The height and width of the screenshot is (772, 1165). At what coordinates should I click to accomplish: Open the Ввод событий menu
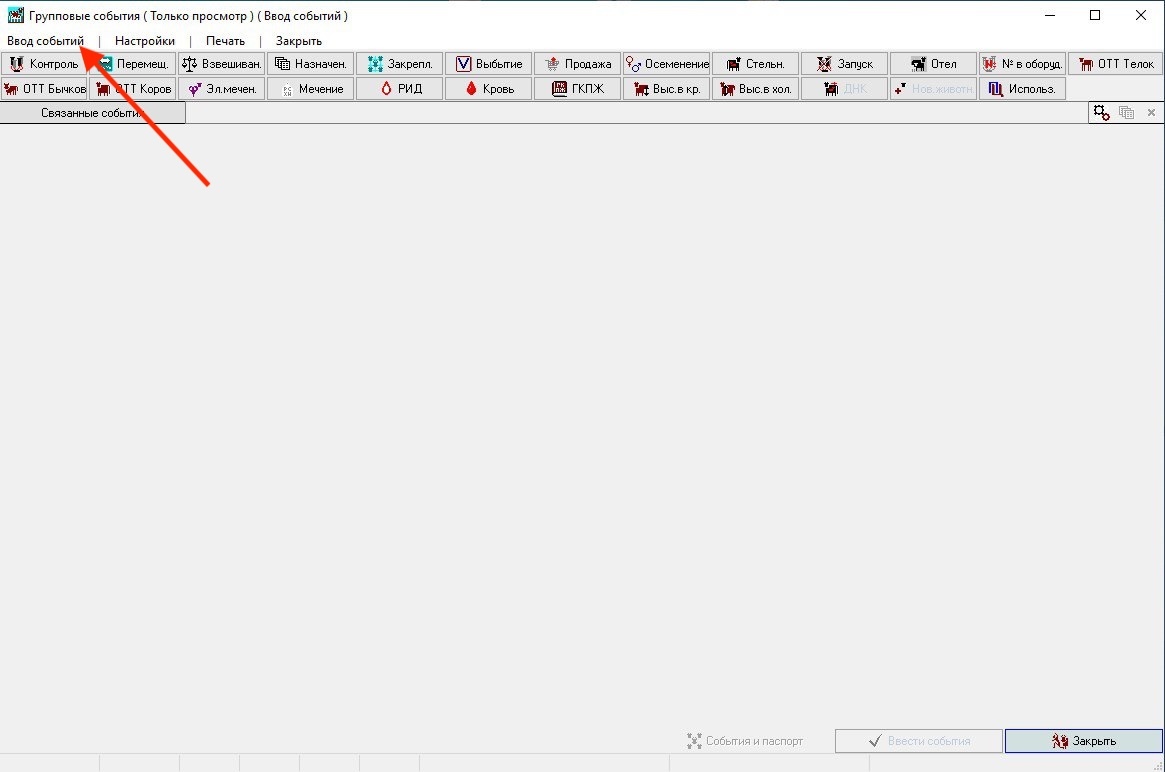point(45,41)
